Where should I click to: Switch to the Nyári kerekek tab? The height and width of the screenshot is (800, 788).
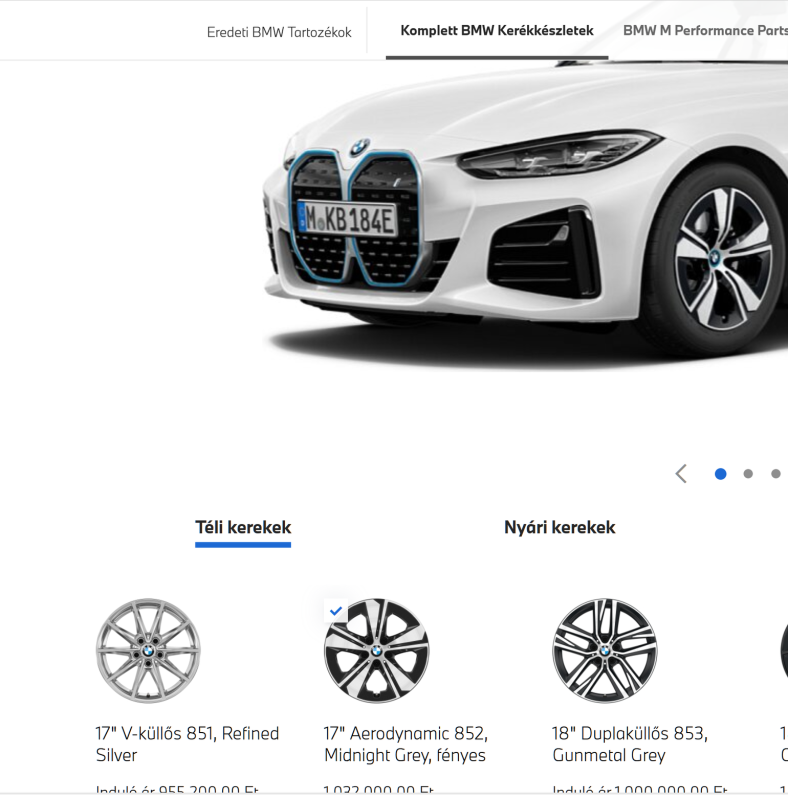coord(559,527)
